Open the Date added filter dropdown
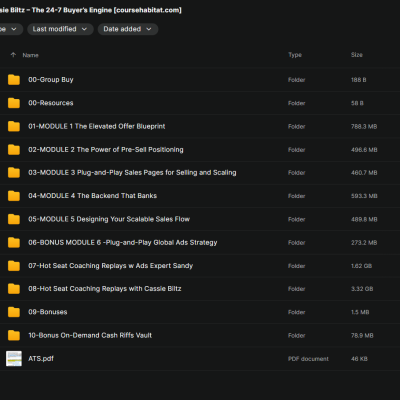The height and width of the screenshot is (400, 400). [x=128, y=29]
